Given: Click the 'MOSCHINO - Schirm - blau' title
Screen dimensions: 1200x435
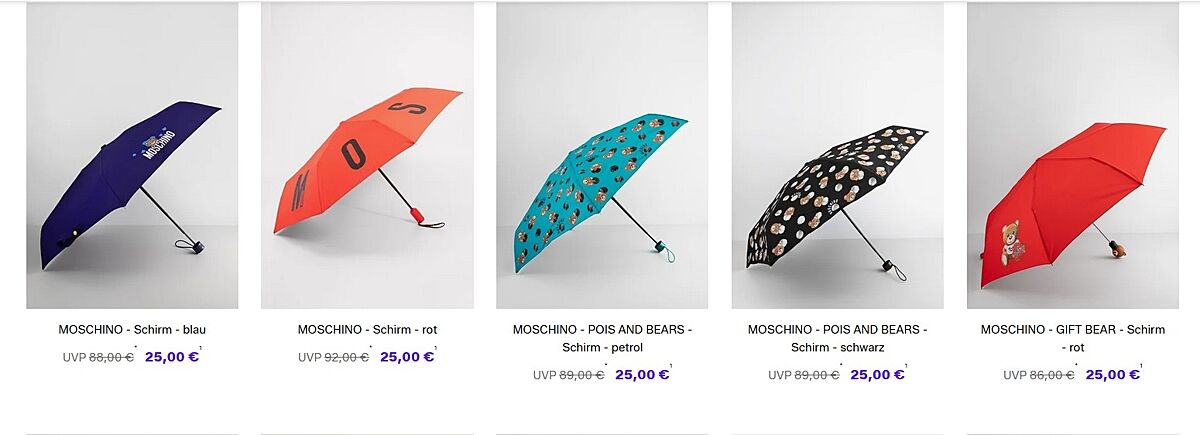Looking at the screenshot, I should pos(132,329).
